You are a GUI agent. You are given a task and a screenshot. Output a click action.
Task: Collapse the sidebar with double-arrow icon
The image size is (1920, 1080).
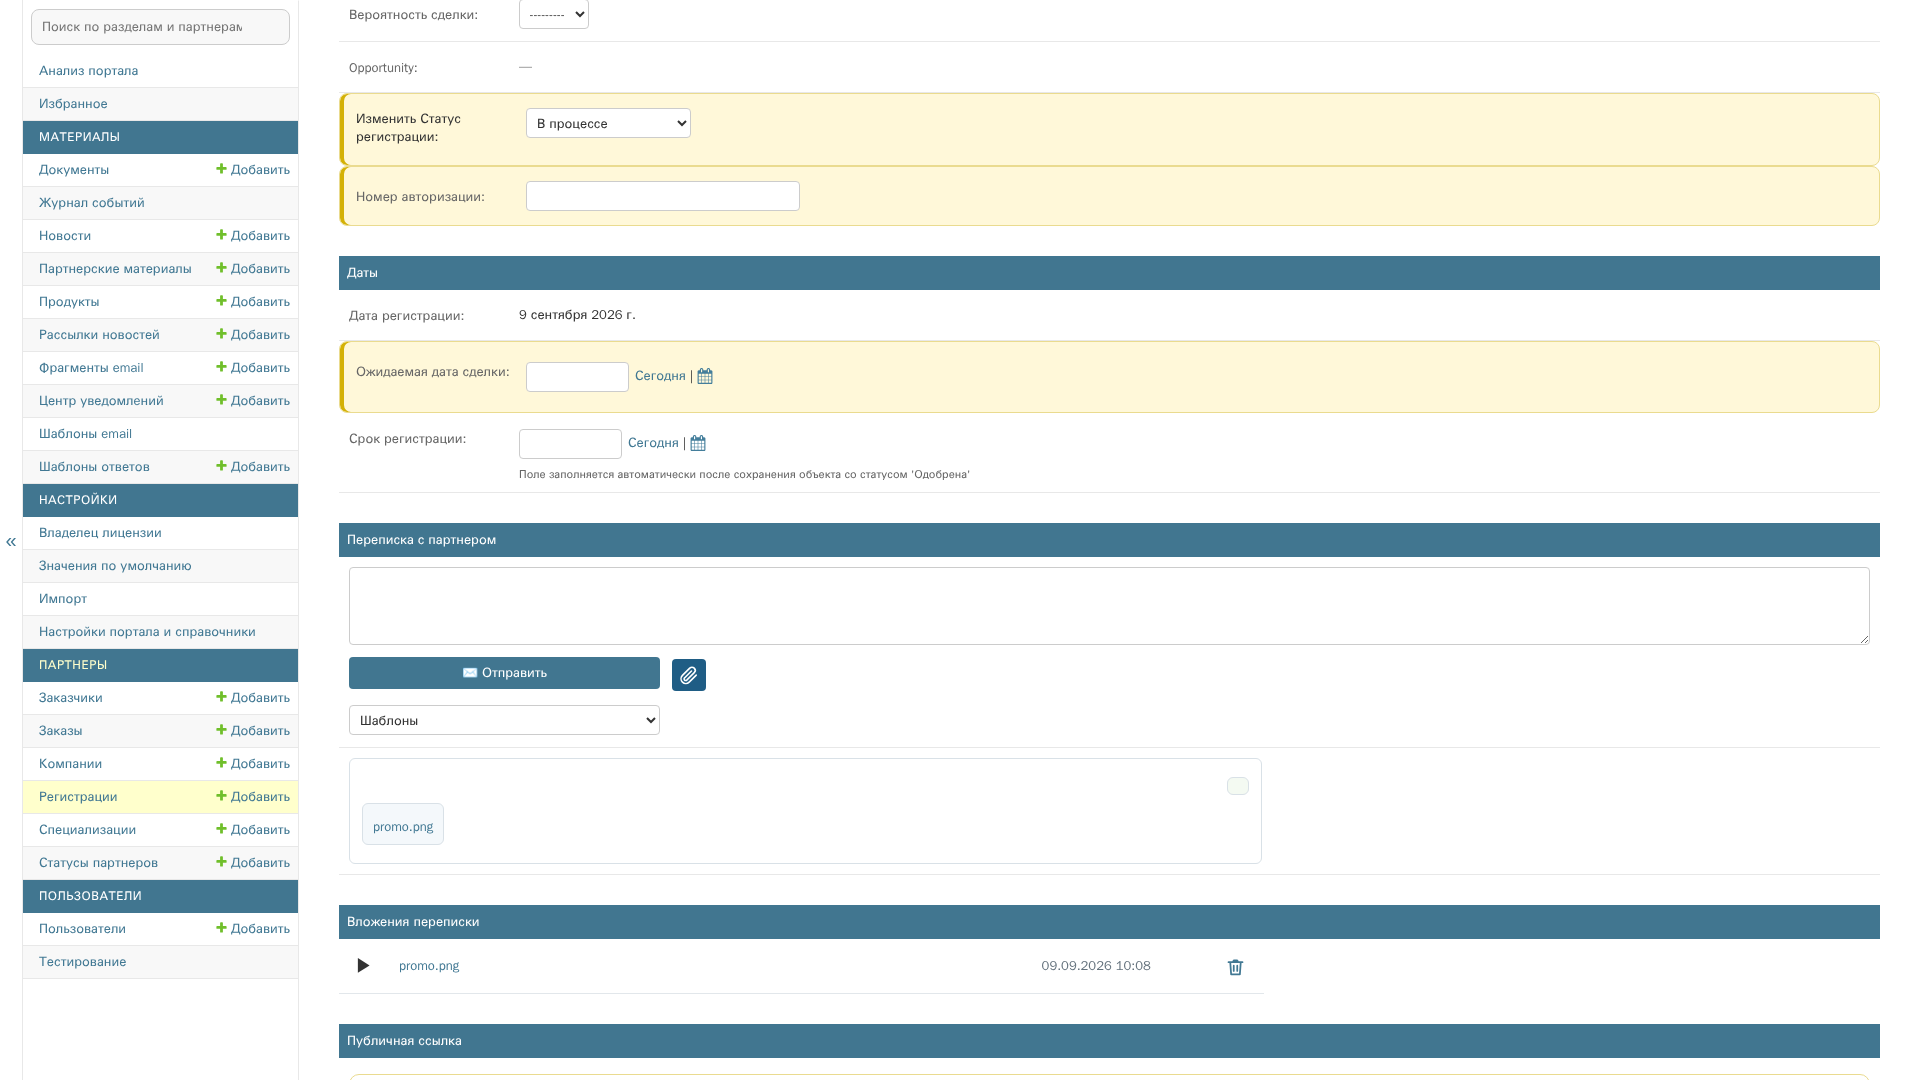point(11,542)
